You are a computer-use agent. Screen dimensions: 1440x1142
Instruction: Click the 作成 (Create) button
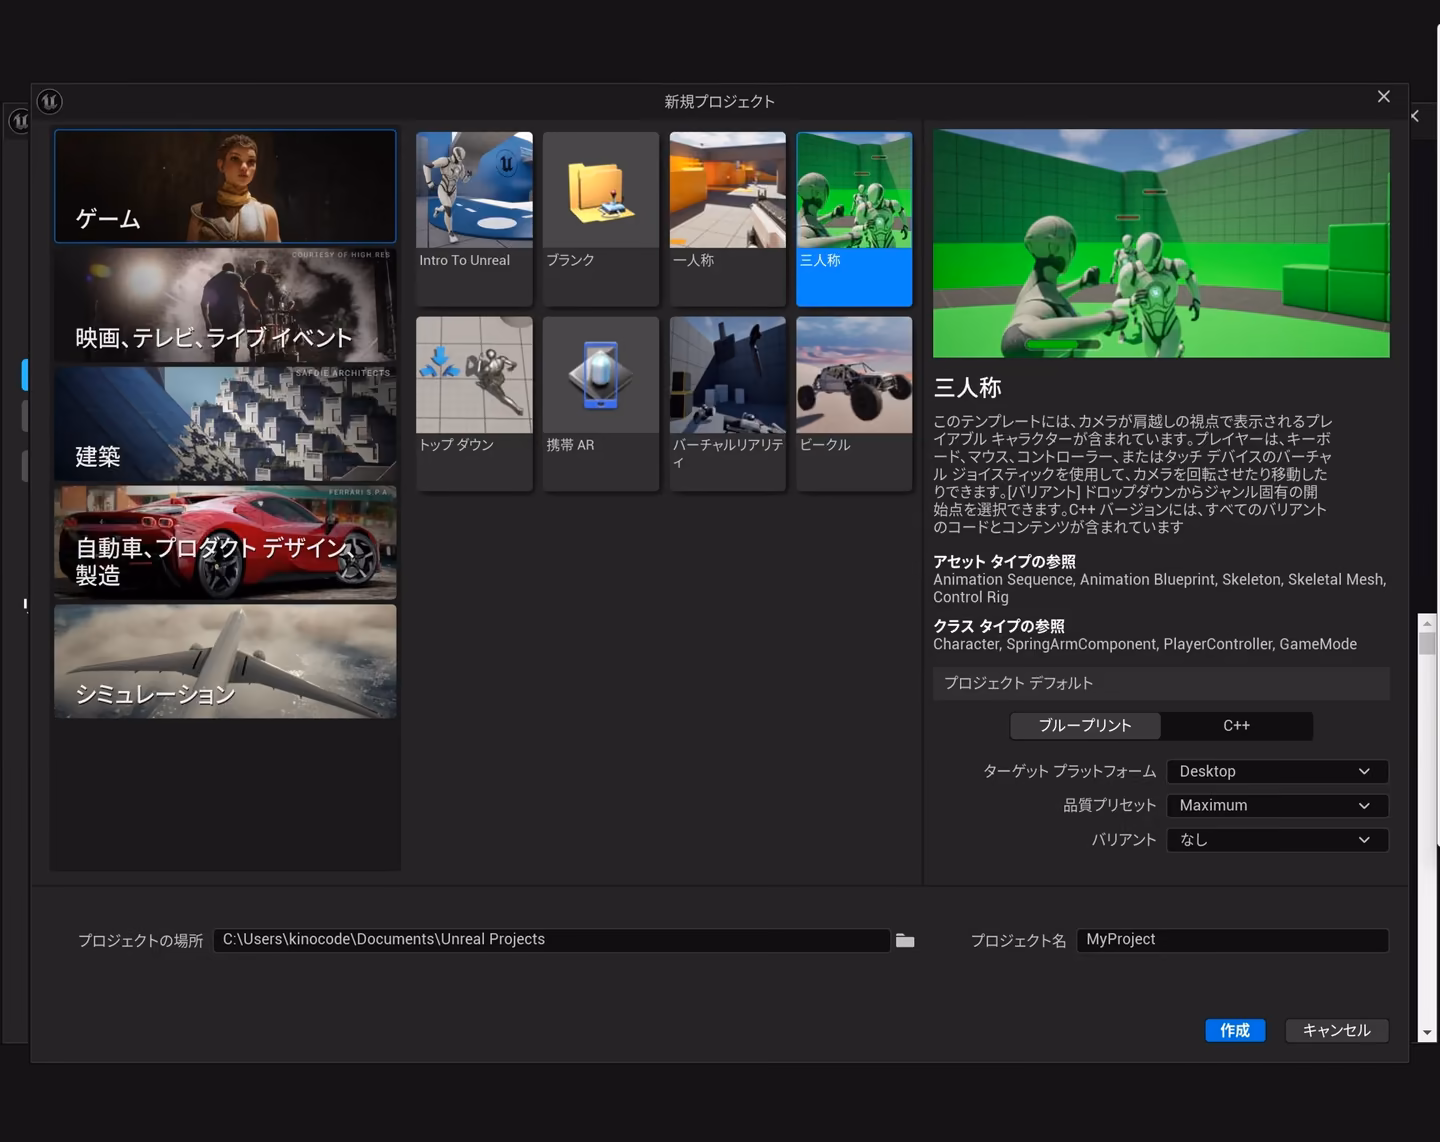tap(1235, 1030)
